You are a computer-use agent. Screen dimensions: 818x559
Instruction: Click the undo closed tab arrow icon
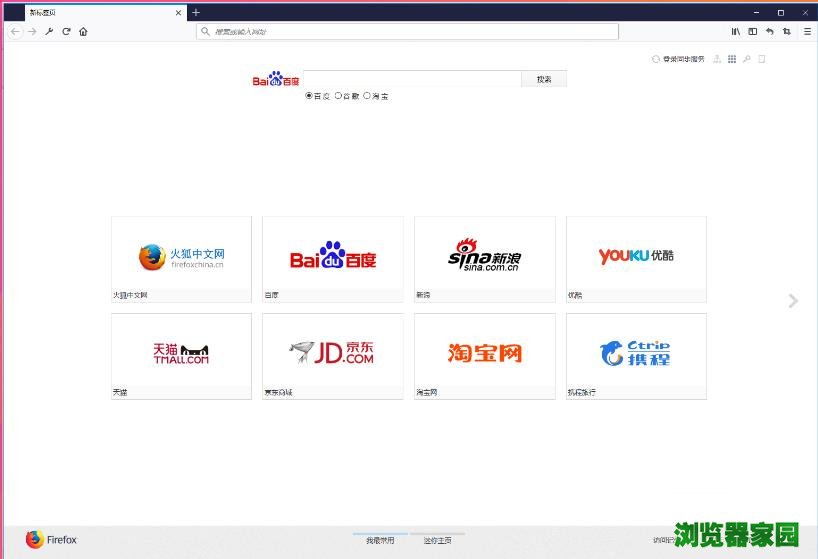point(769,32)
